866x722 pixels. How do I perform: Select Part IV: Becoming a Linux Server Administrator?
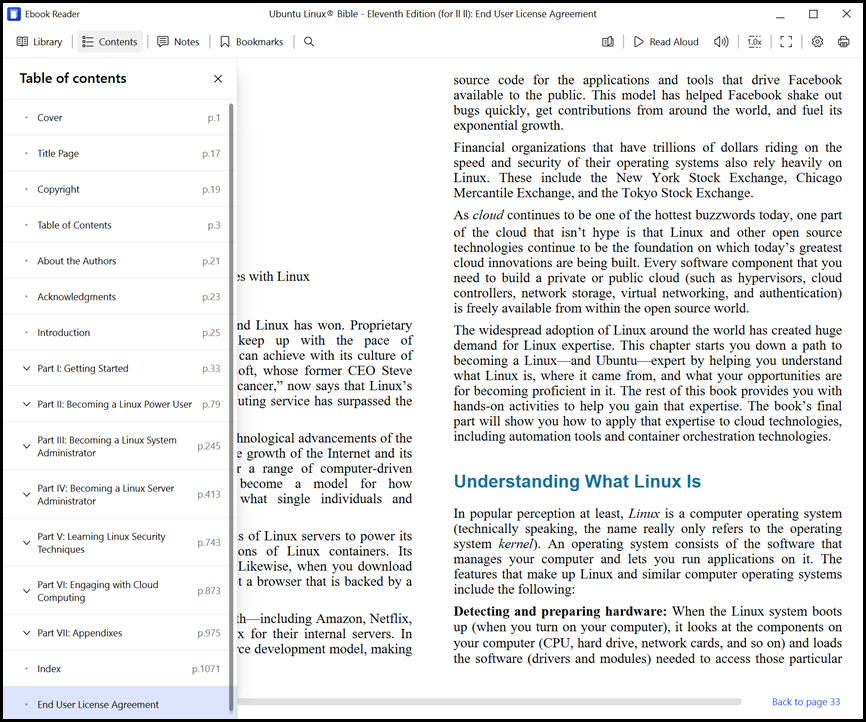(x=117, y=494)
